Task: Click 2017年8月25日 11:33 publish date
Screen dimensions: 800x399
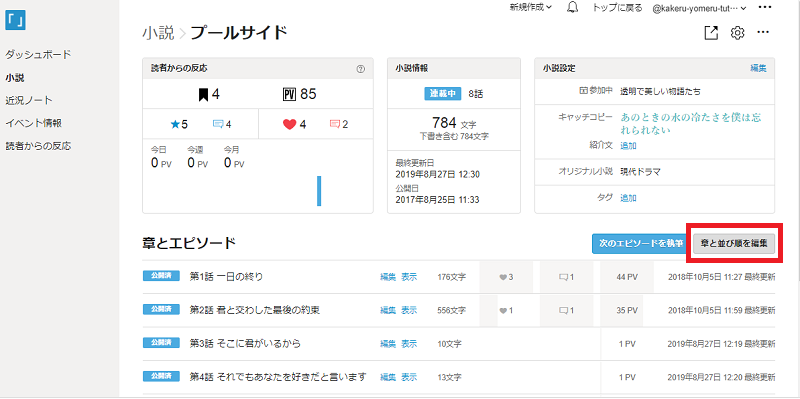Action: (437, 200)
